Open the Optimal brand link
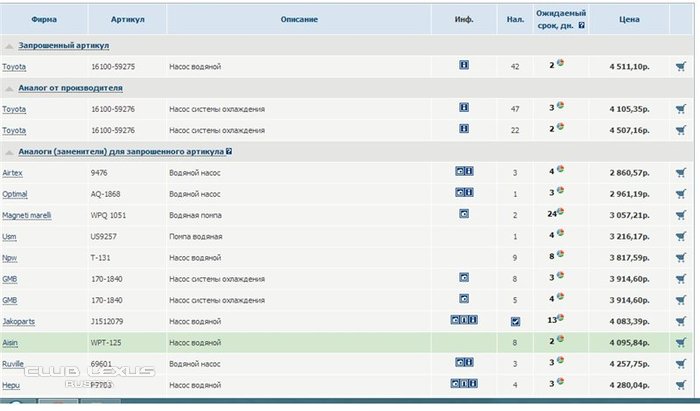 click(x=15, y=193)
